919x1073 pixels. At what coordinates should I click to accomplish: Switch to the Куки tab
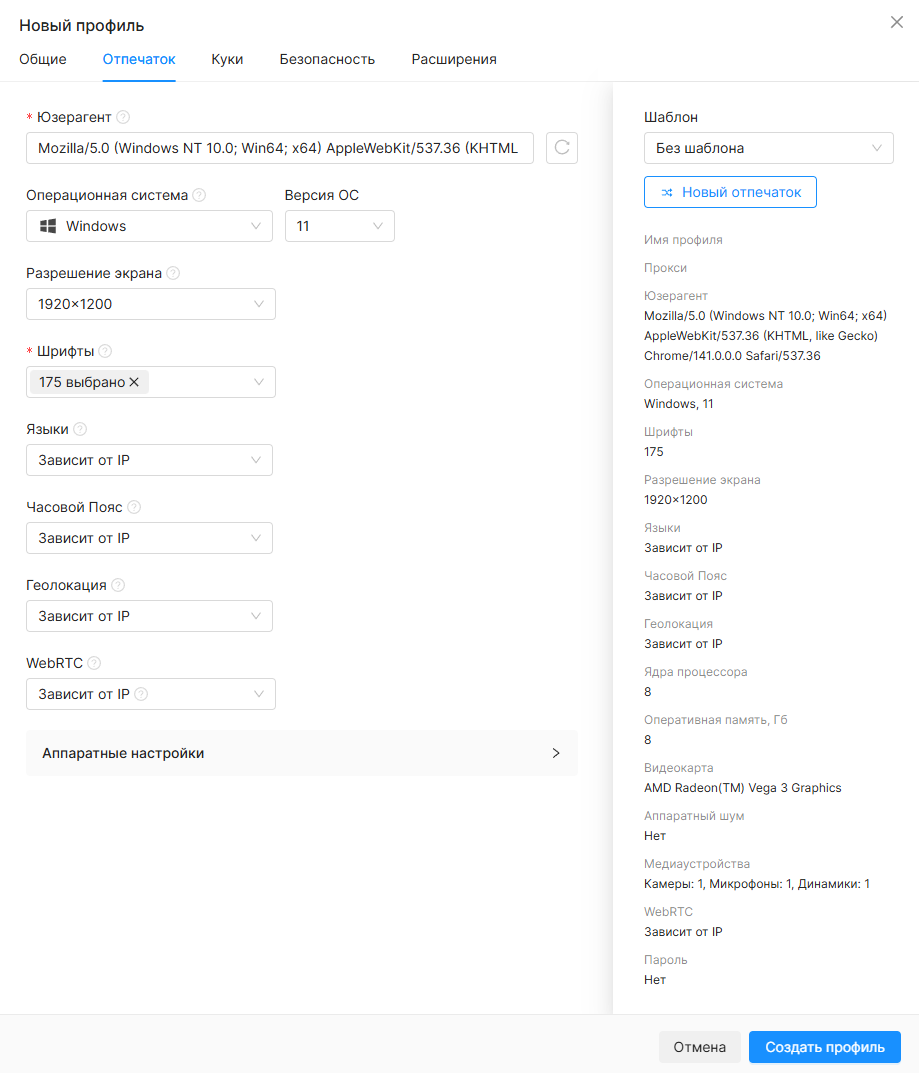[227, 60]
